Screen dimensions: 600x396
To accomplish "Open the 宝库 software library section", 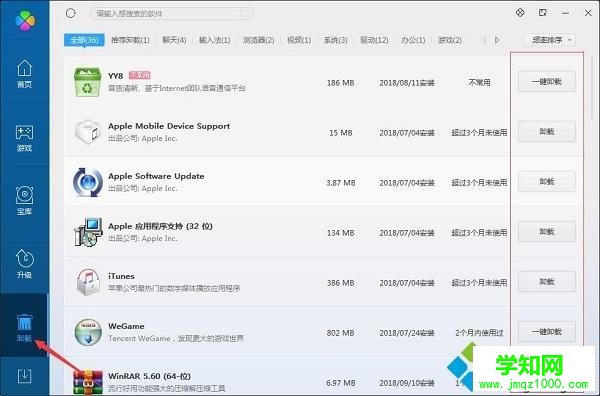I will pos(24,201).
